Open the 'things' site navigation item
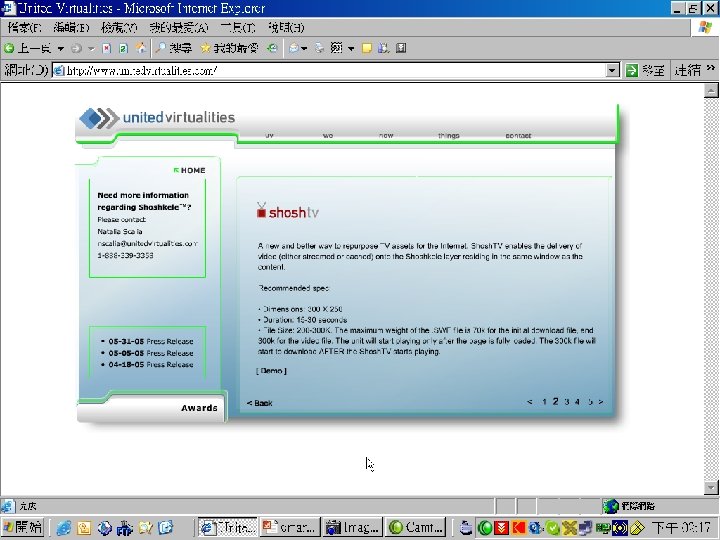This screenshot has height=540, width=720. 449,135
